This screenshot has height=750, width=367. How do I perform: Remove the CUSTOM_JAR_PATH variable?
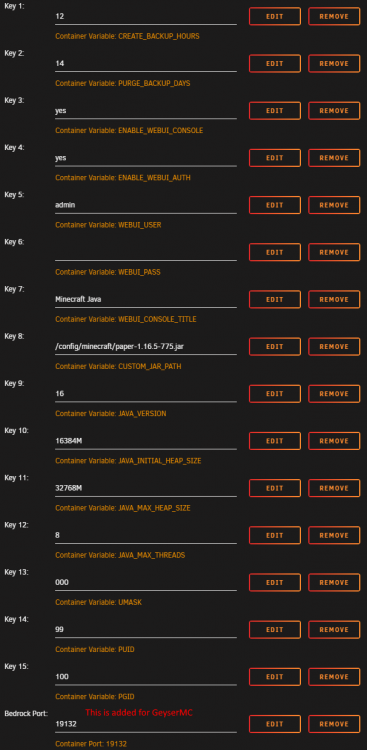pyautogui.click(x=334, y=347)
